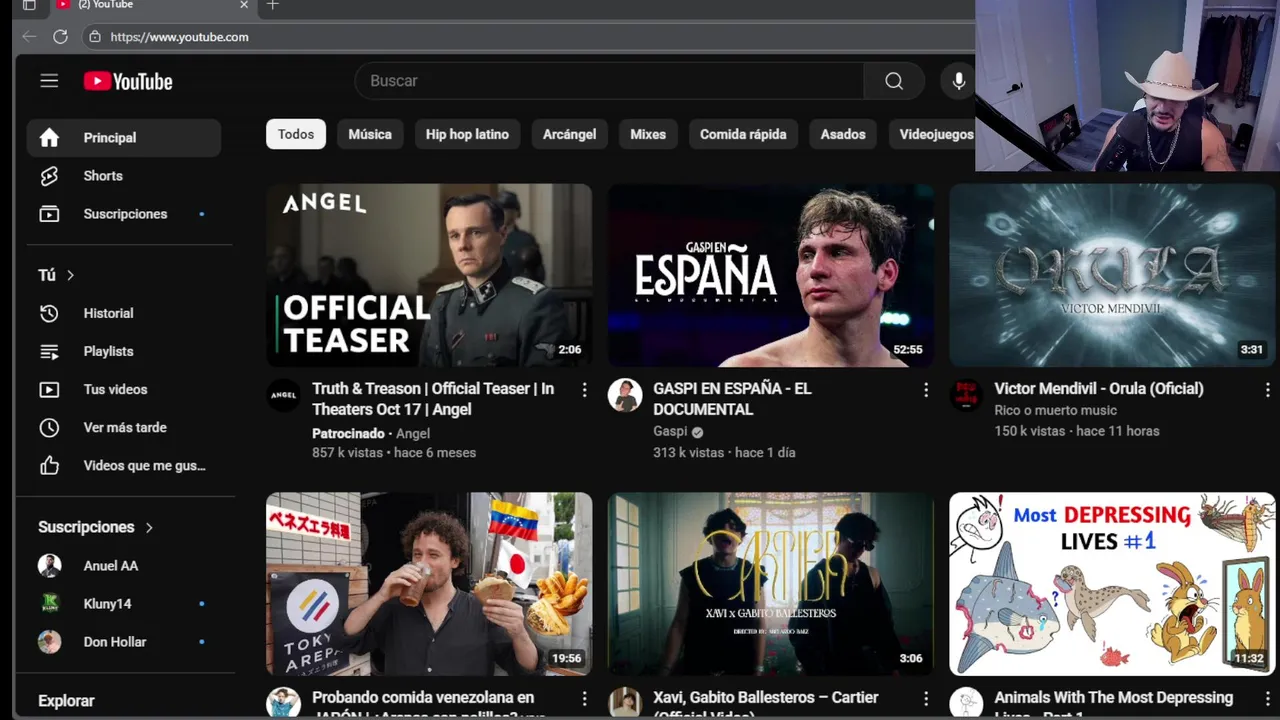
Task: Click Gaspi channel avatar
Action: [x=625, y=395]
